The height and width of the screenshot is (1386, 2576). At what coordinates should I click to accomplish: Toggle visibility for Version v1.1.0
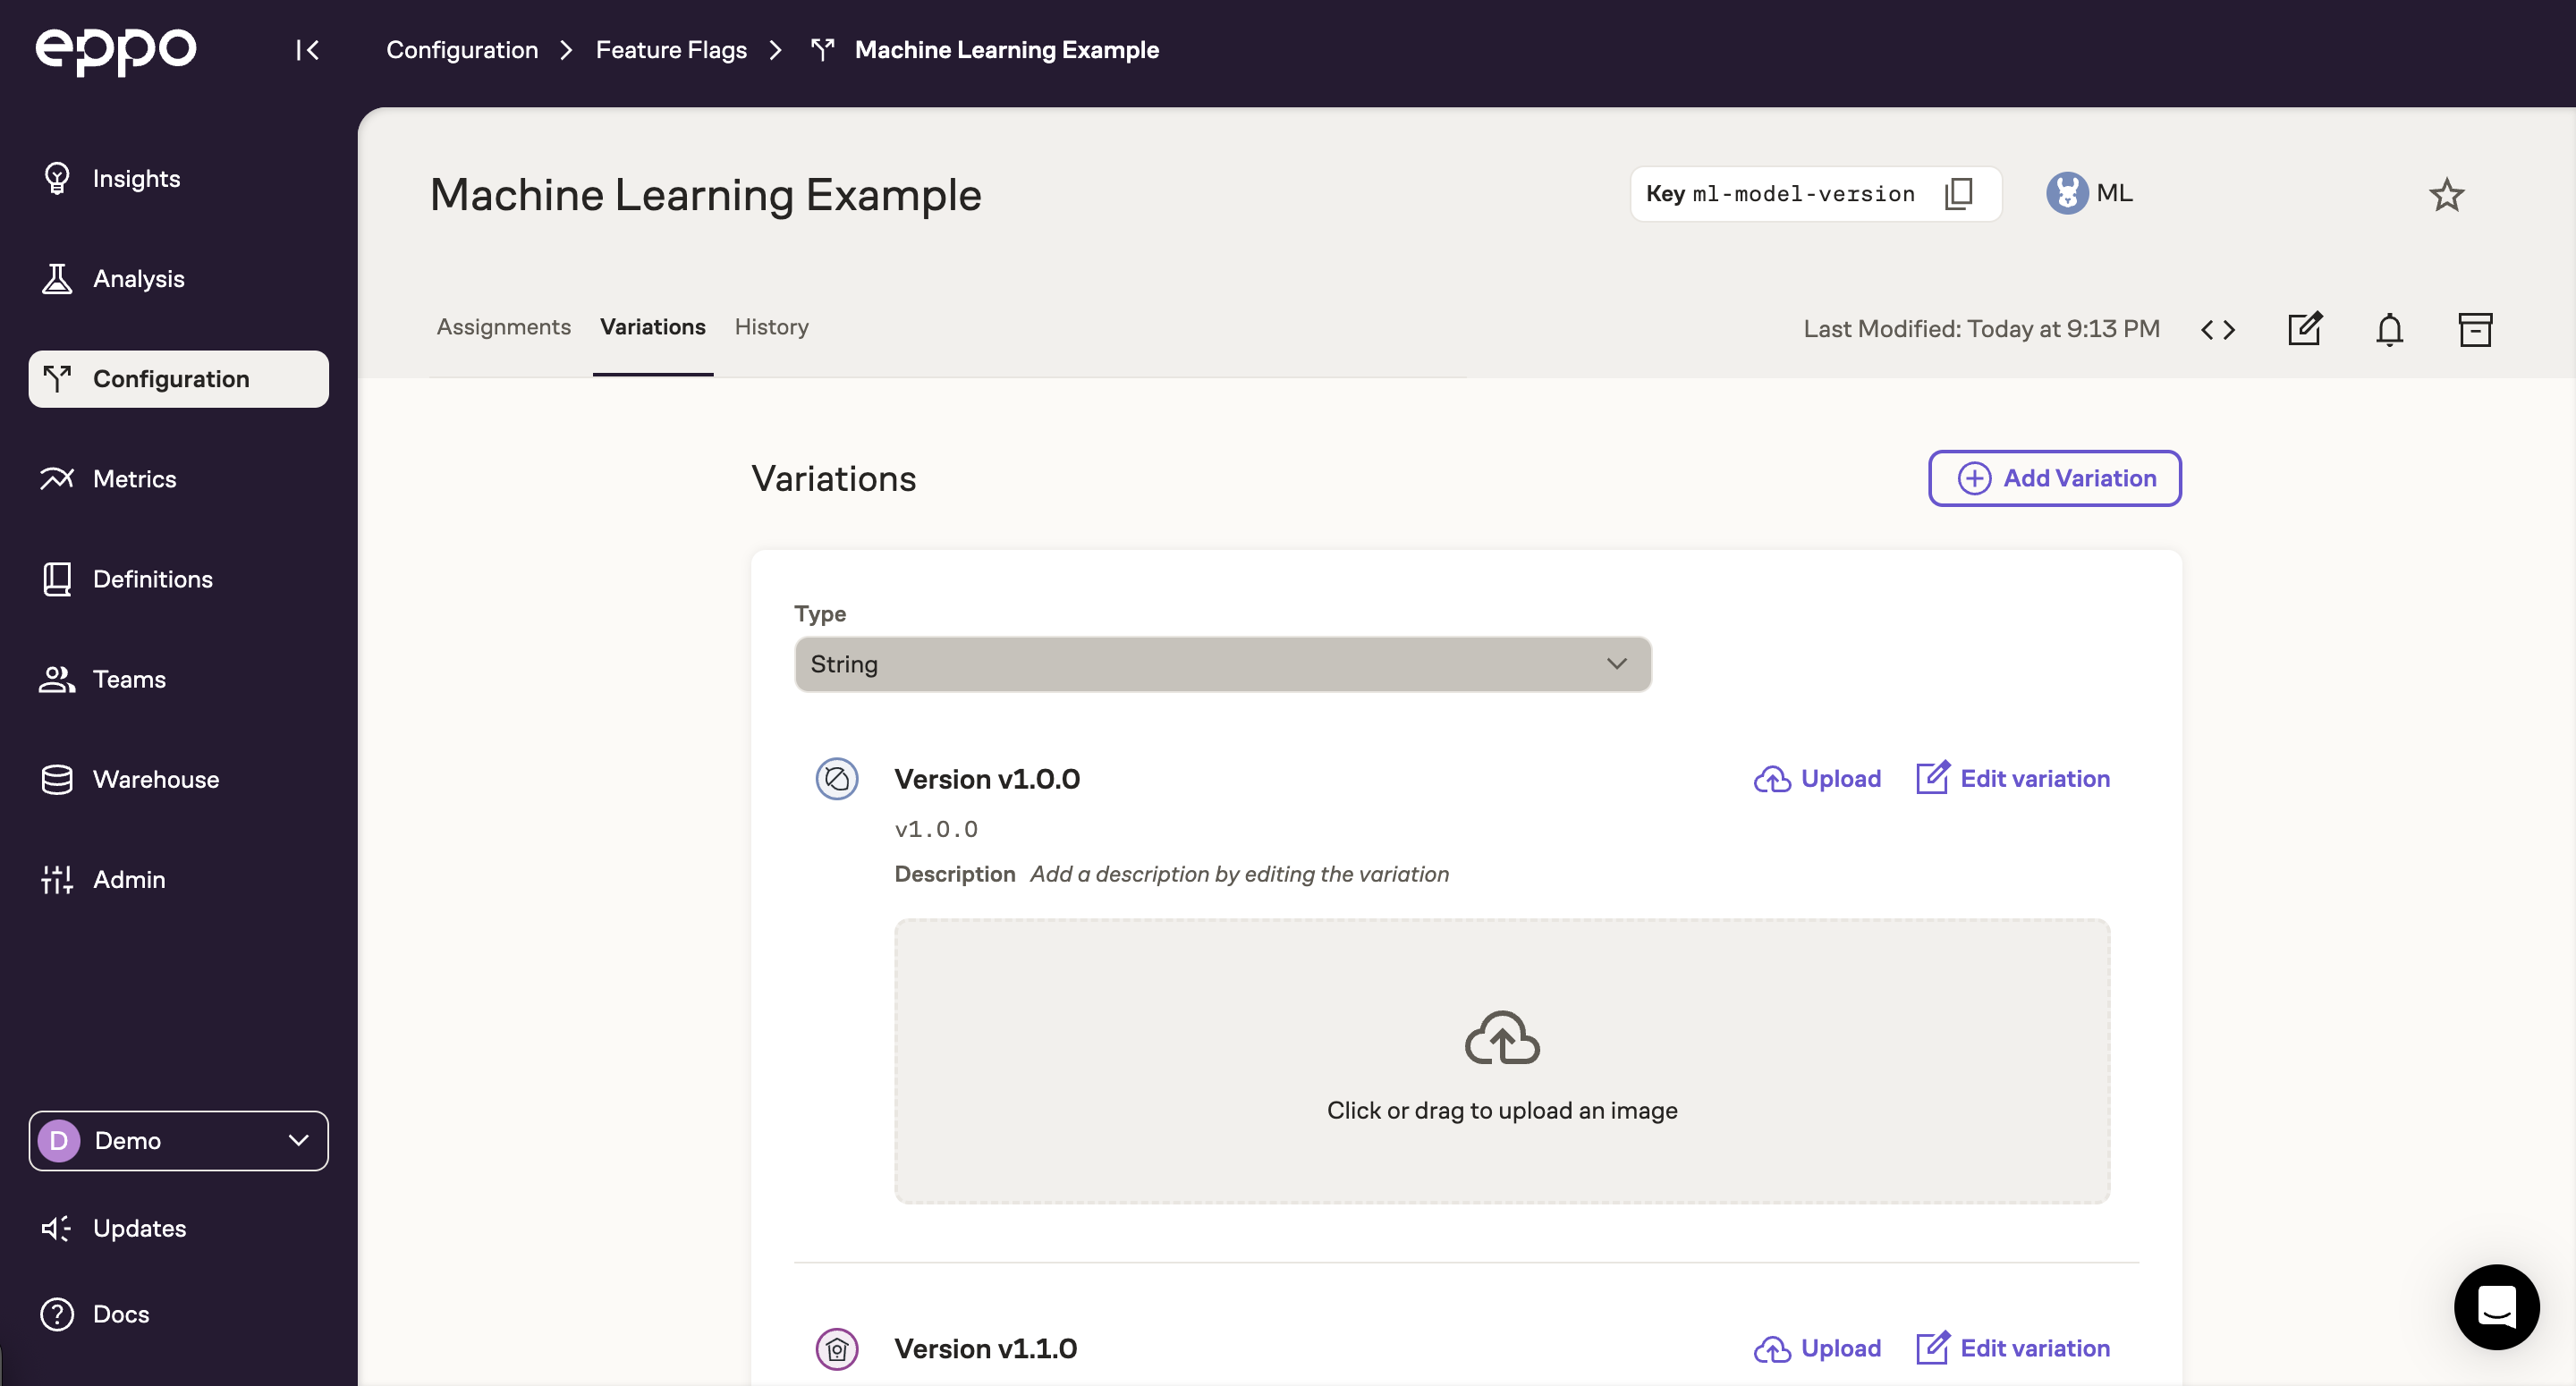coord(838,1348)
